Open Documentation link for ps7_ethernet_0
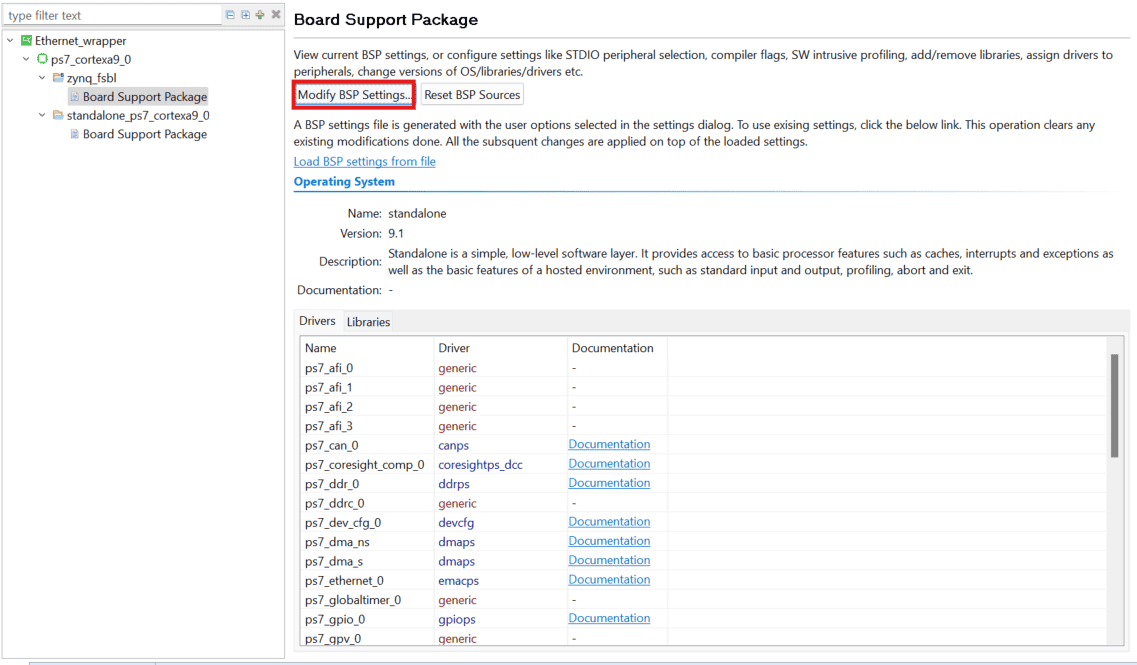Screen dimensions: 1137x665 pos(609,580)
